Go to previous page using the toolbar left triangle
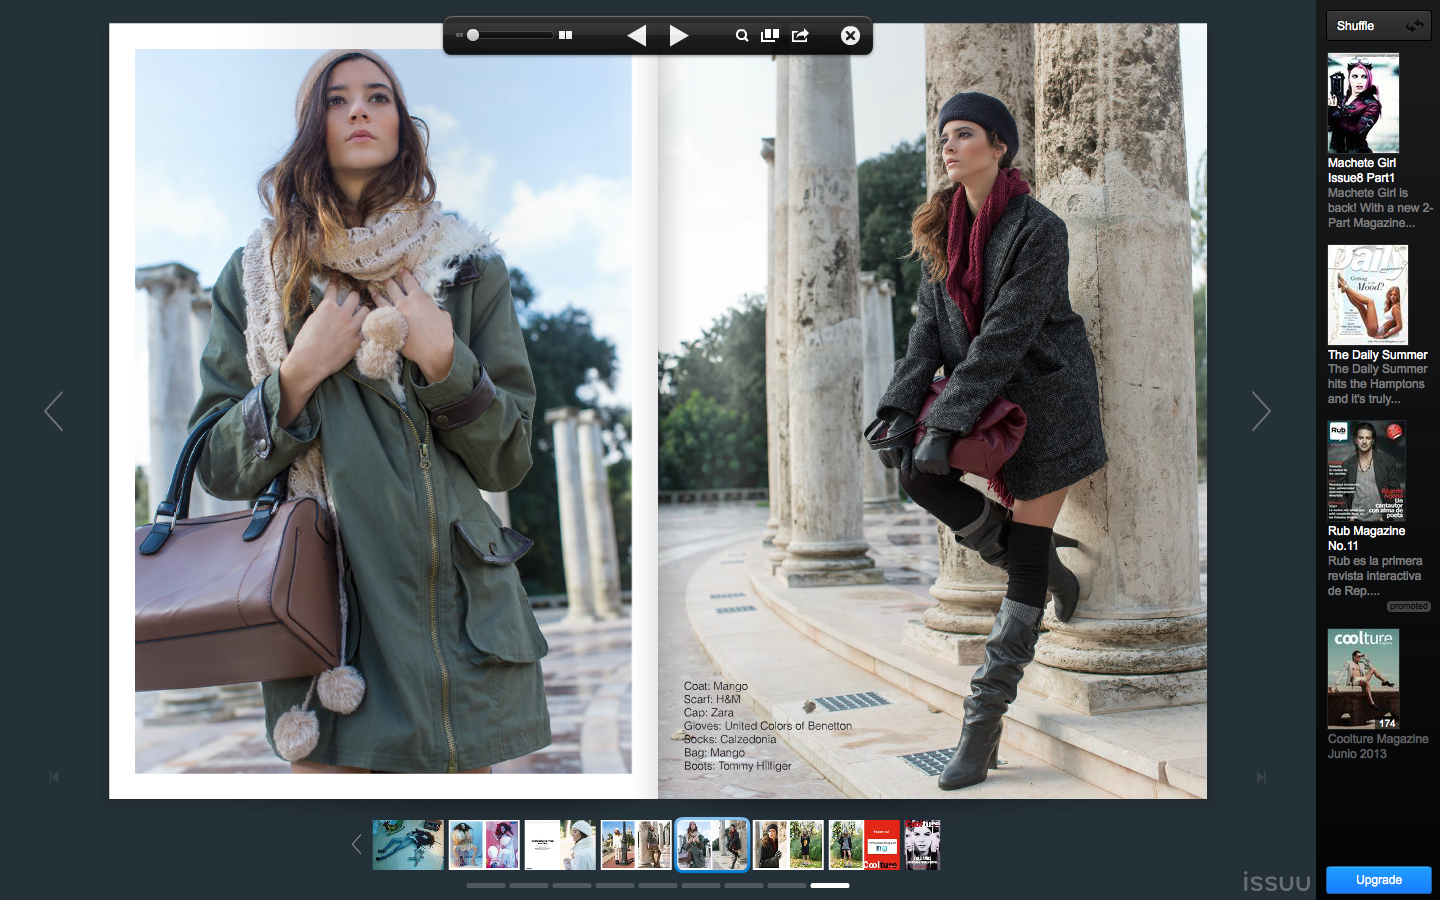The height and width of the screenshot is (900, 1440). tap(637, 36)
